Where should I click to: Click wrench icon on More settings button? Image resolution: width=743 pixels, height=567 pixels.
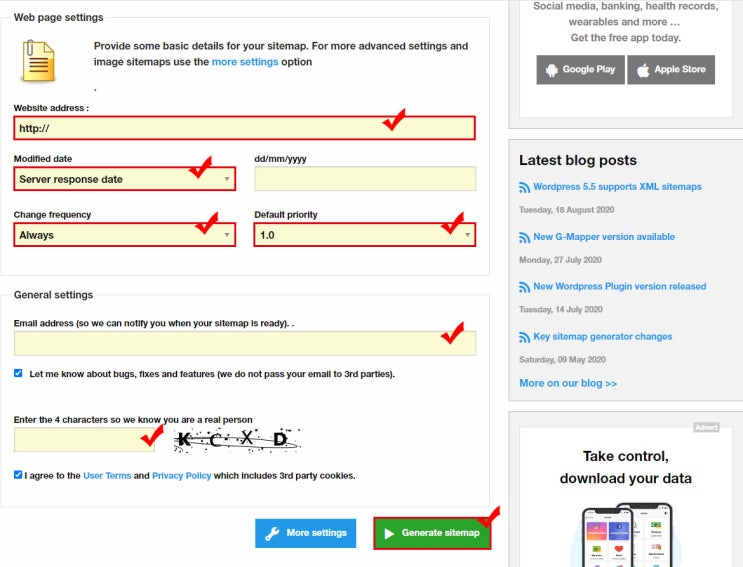(272, 533)
